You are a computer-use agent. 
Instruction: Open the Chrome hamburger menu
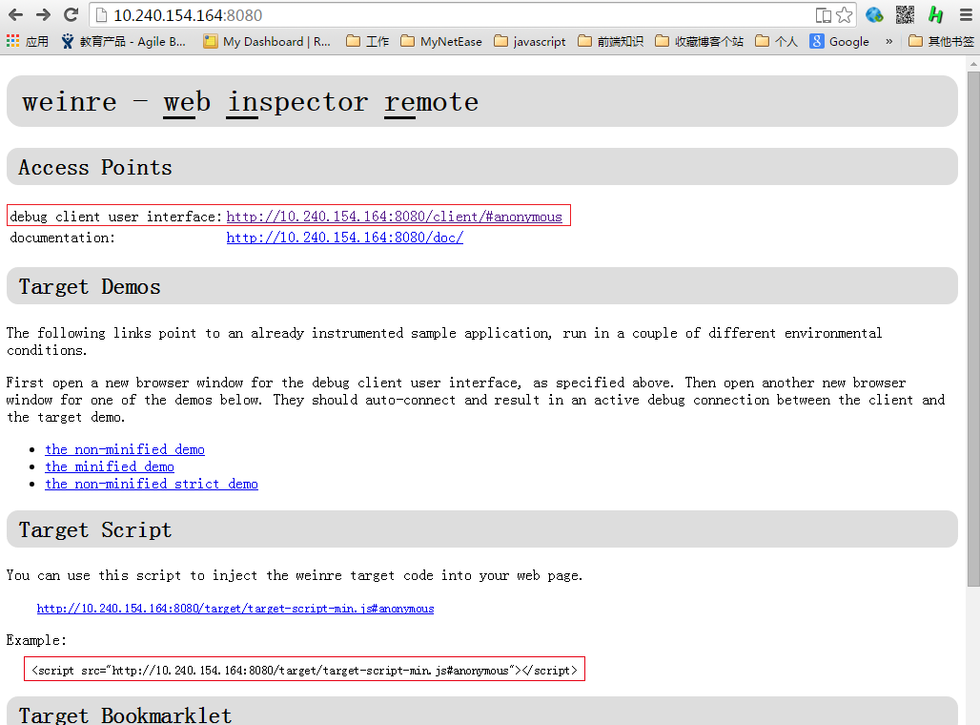click(966, 14)
